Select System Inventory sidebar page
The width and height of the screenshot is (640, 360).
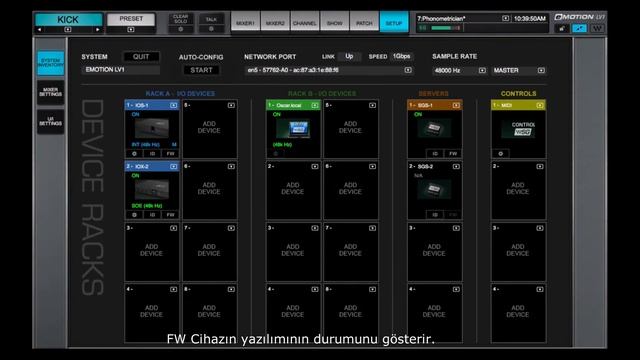click(x=51, y=63)
